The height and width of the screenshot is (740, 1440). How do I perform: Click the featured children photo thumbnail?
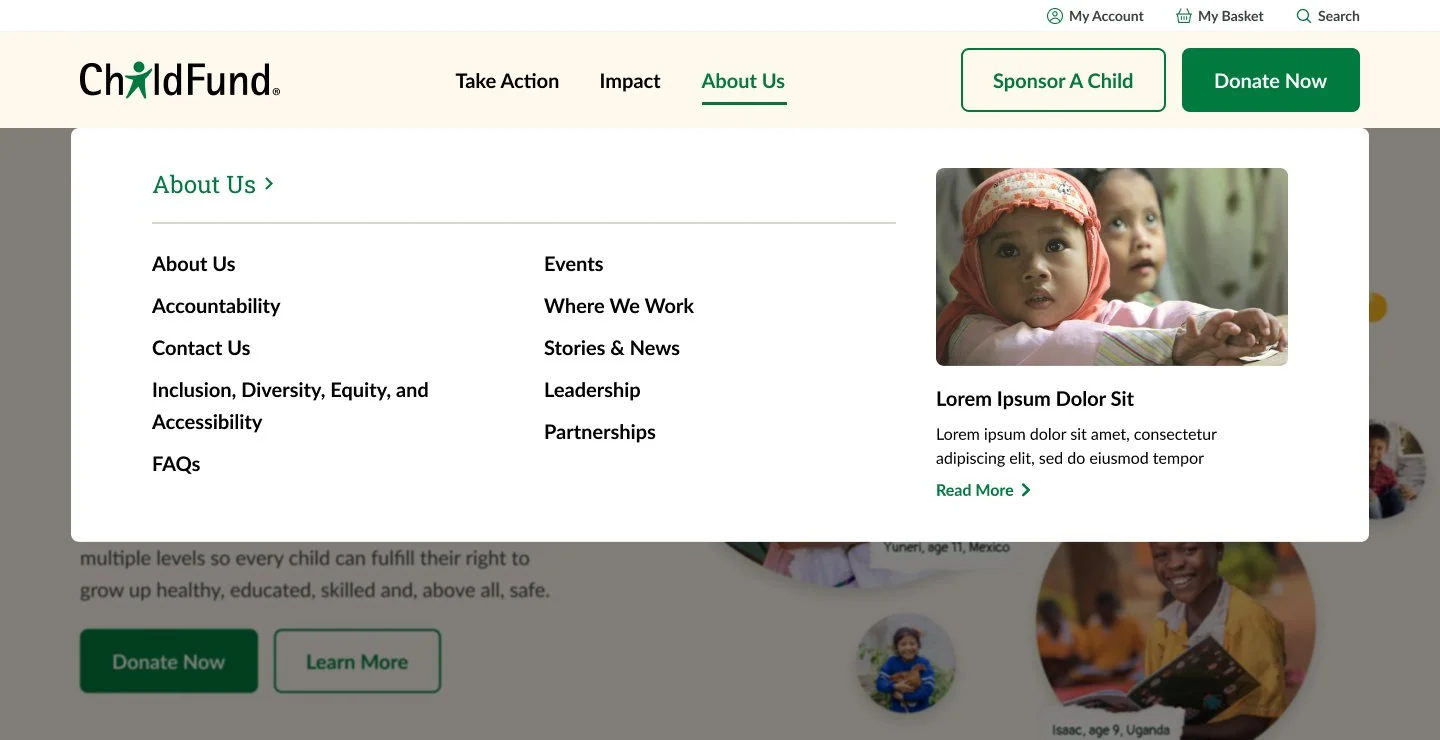point(1112,267)
